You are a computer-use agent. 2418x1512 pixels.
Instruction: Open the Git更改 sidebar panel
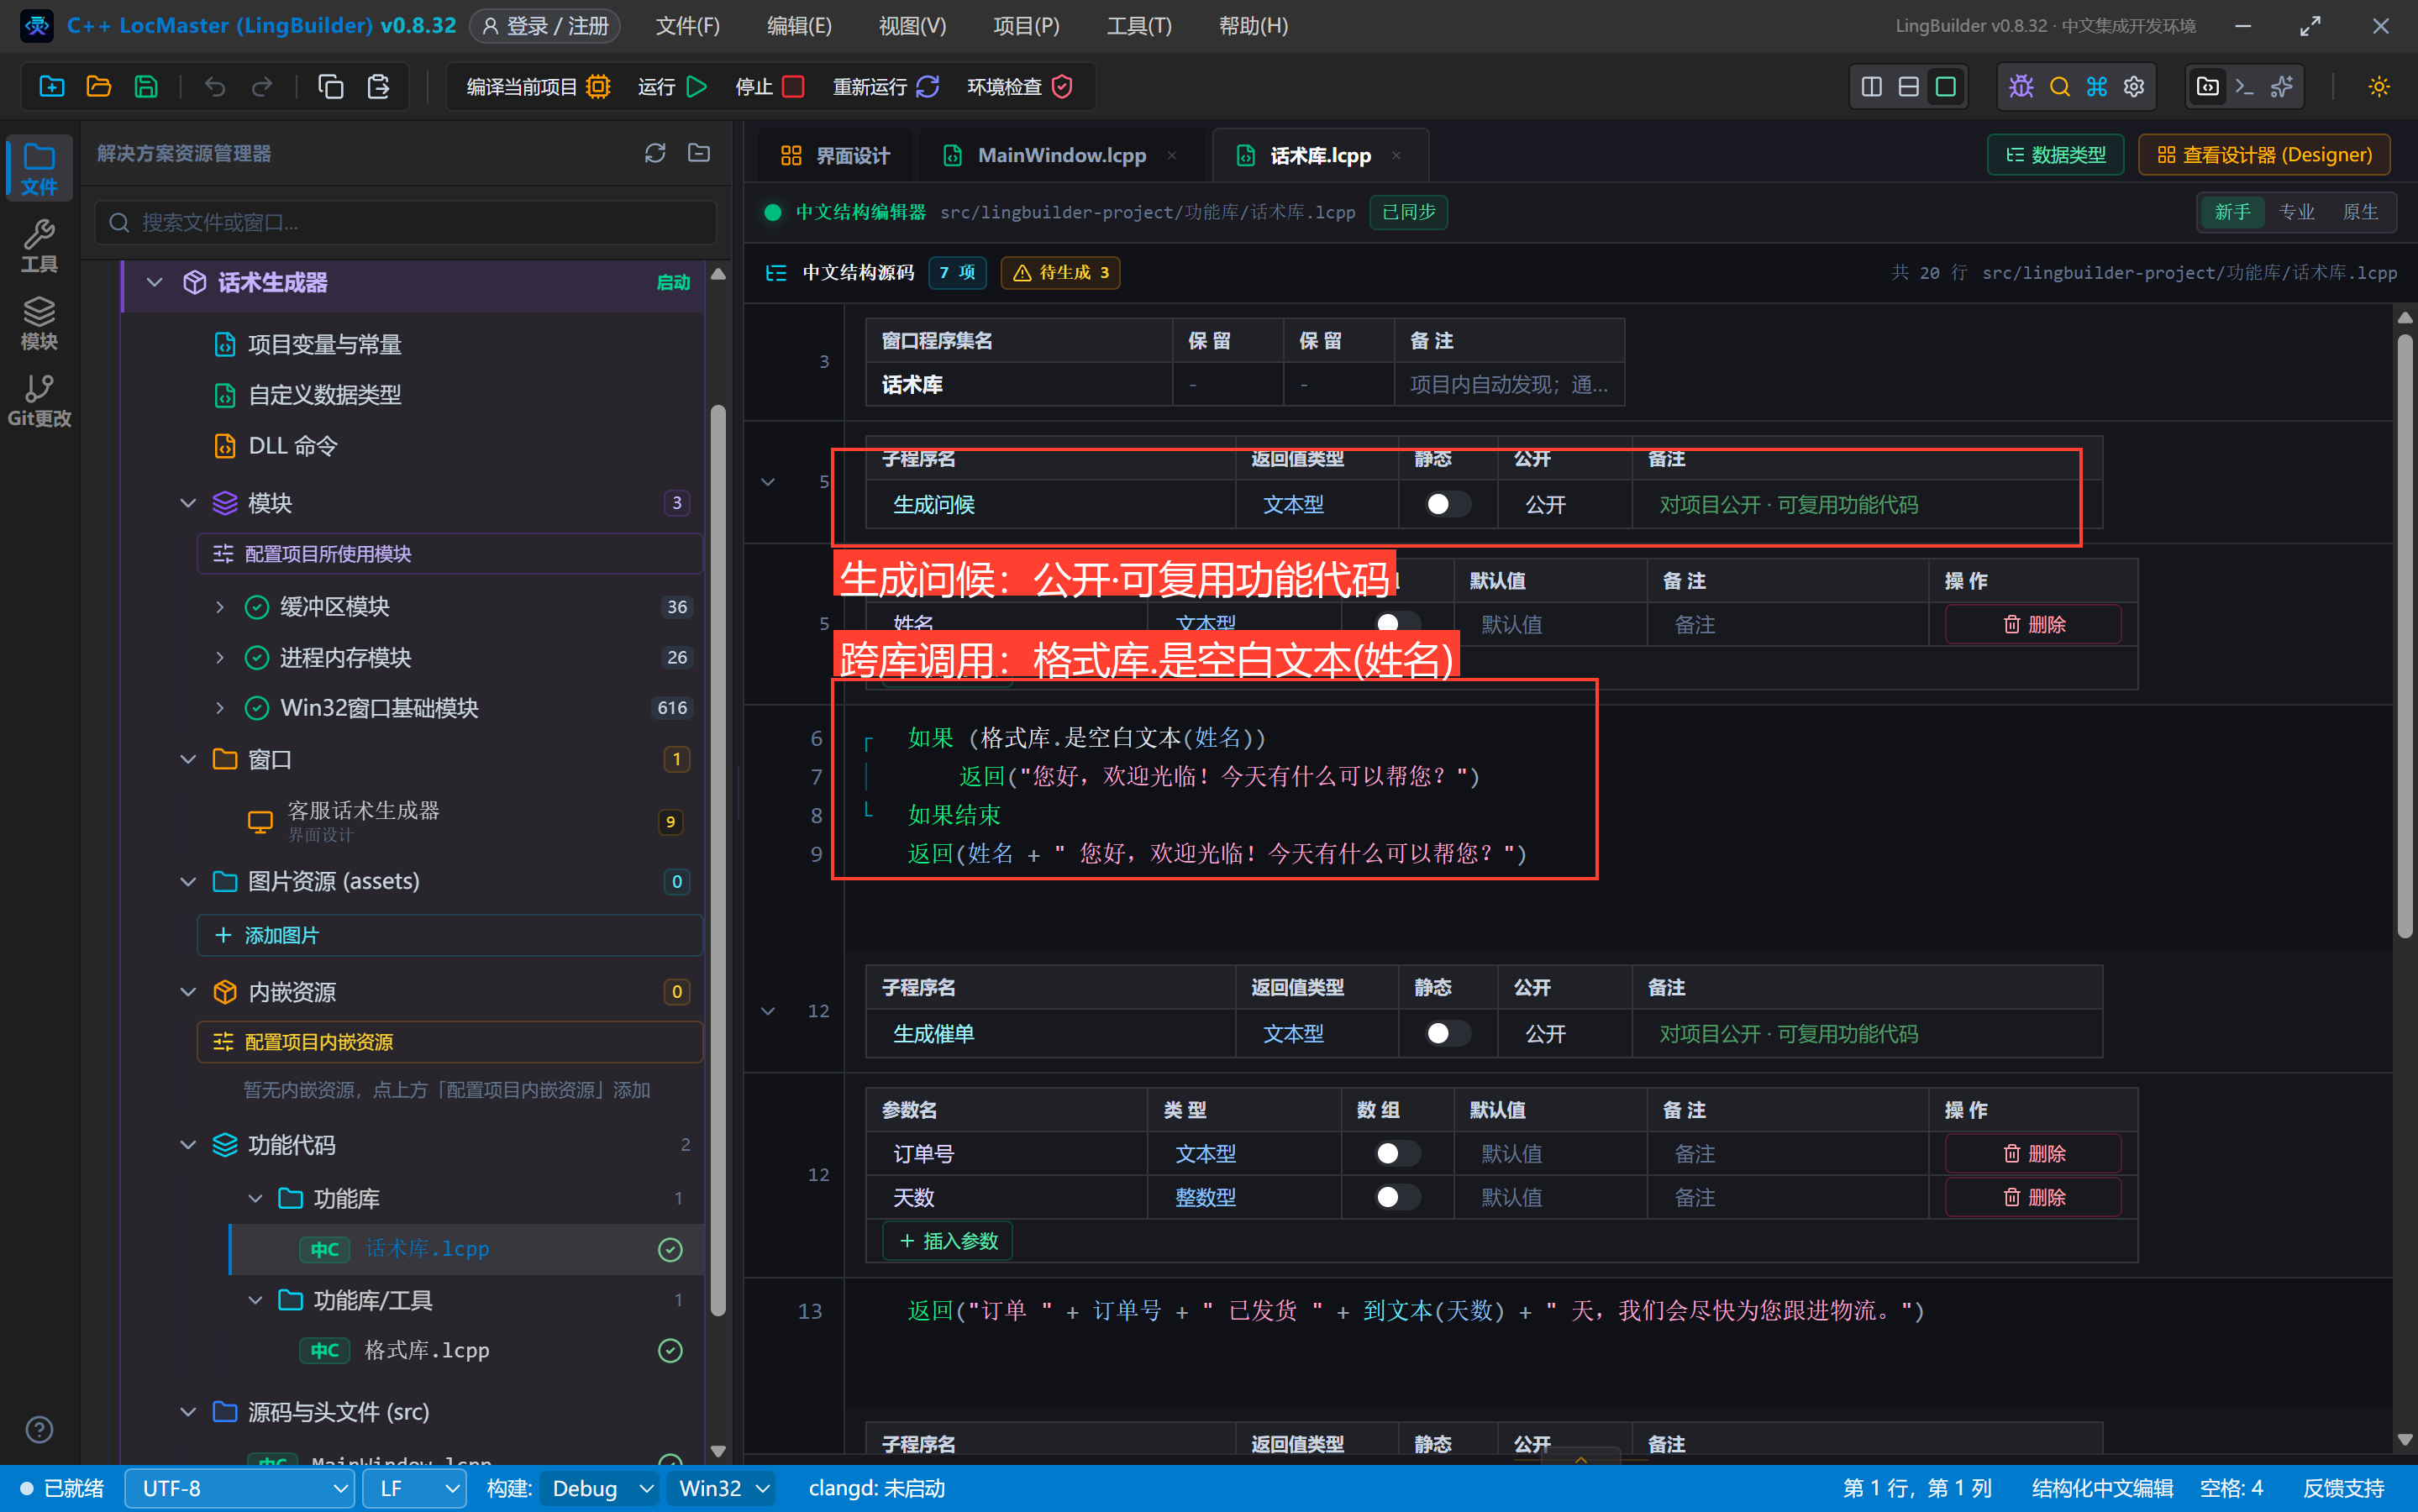(39, 400)
